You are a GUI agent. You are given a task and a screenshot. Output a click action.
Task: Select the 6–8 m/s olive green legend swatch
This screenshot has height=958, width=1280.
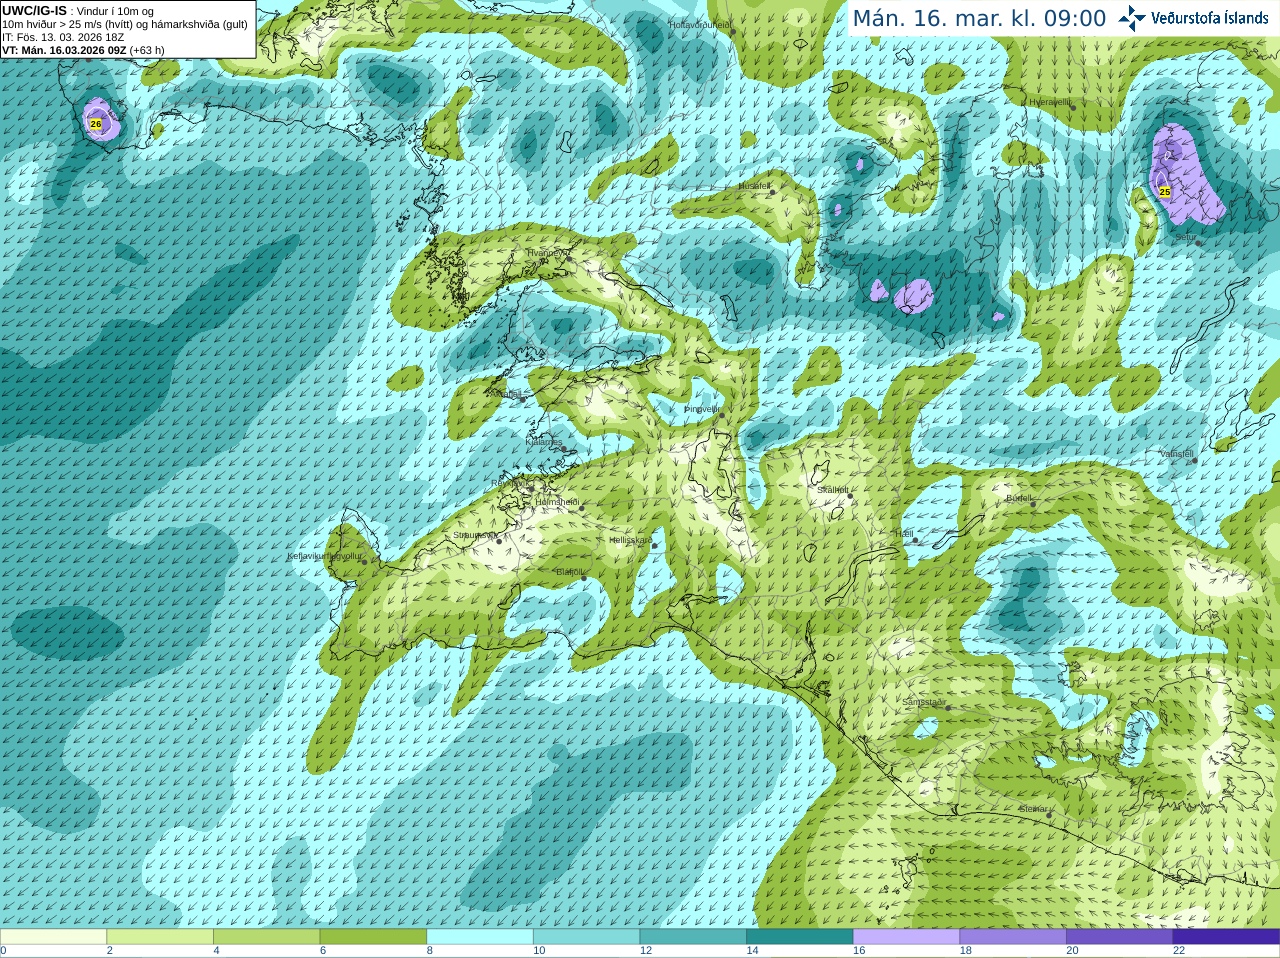point(373,937)
